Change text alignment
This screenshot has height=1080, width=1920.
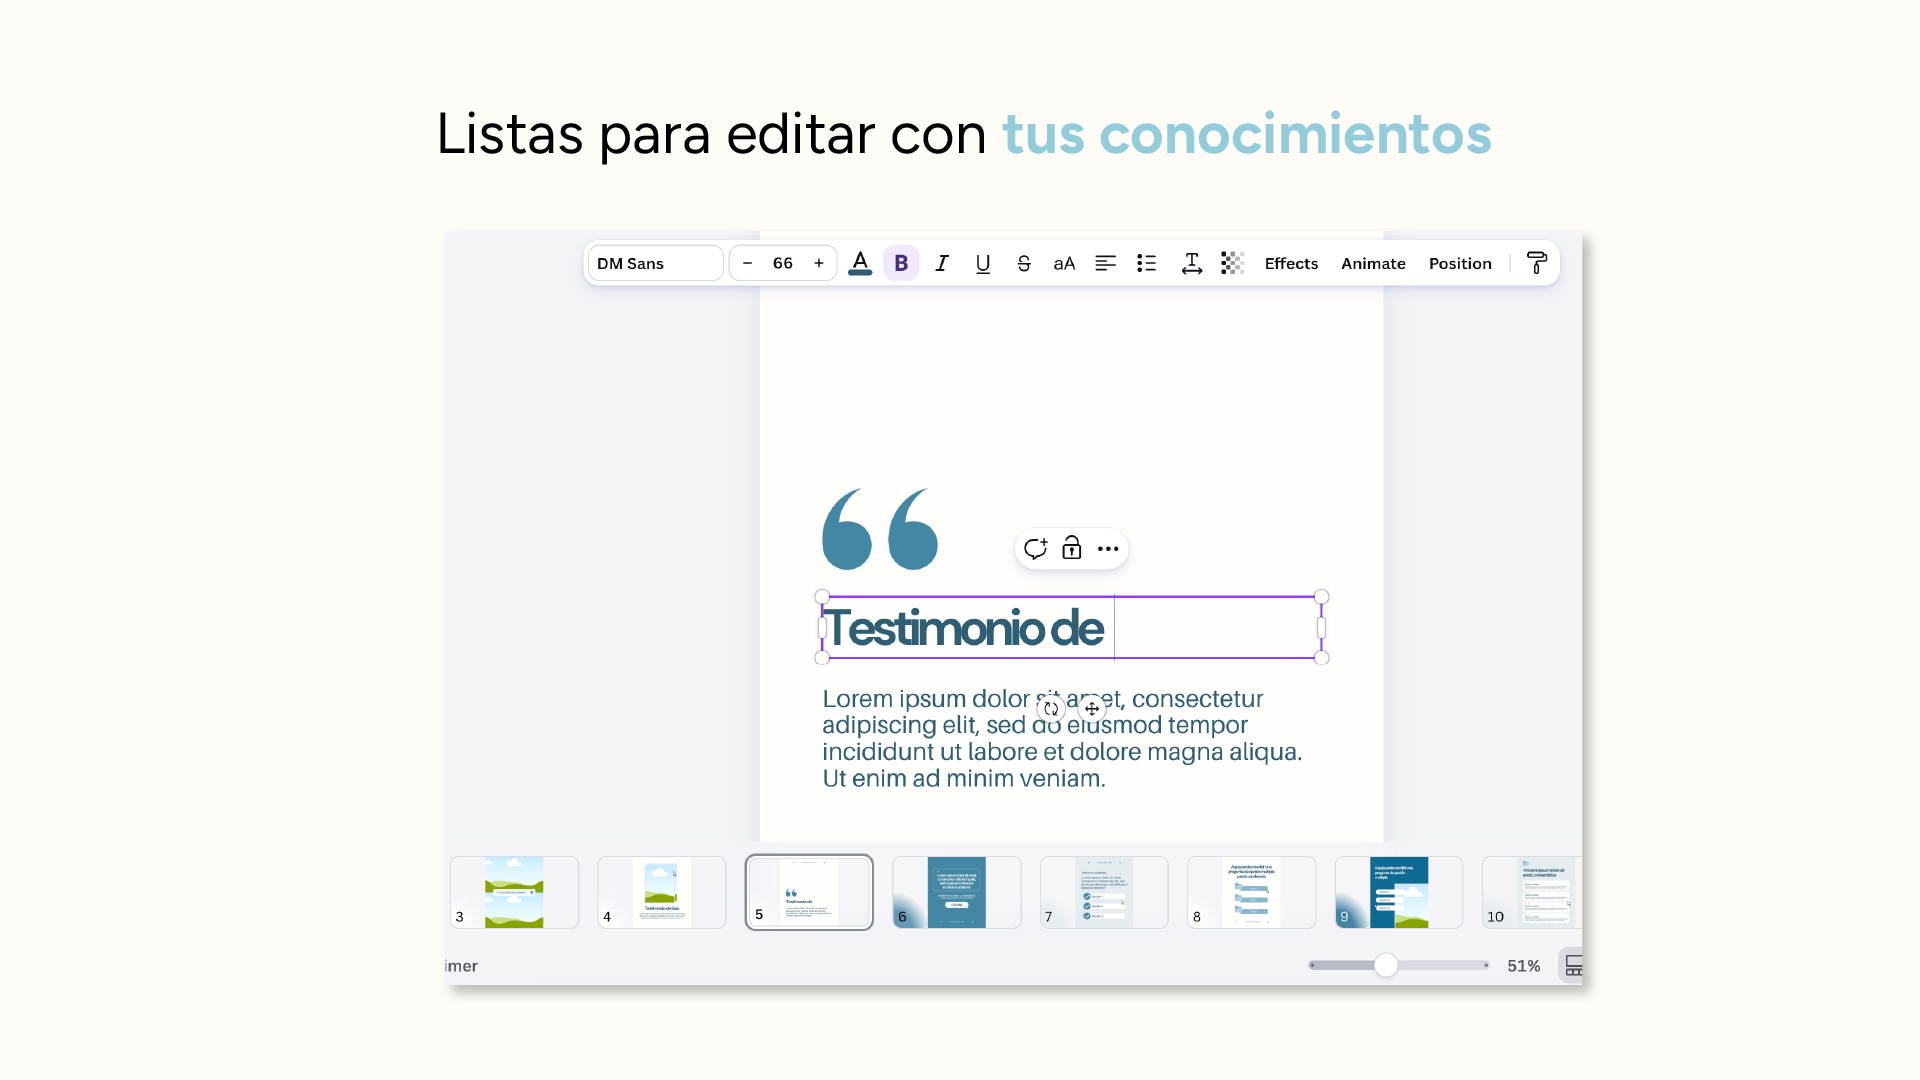(1105, 263)
